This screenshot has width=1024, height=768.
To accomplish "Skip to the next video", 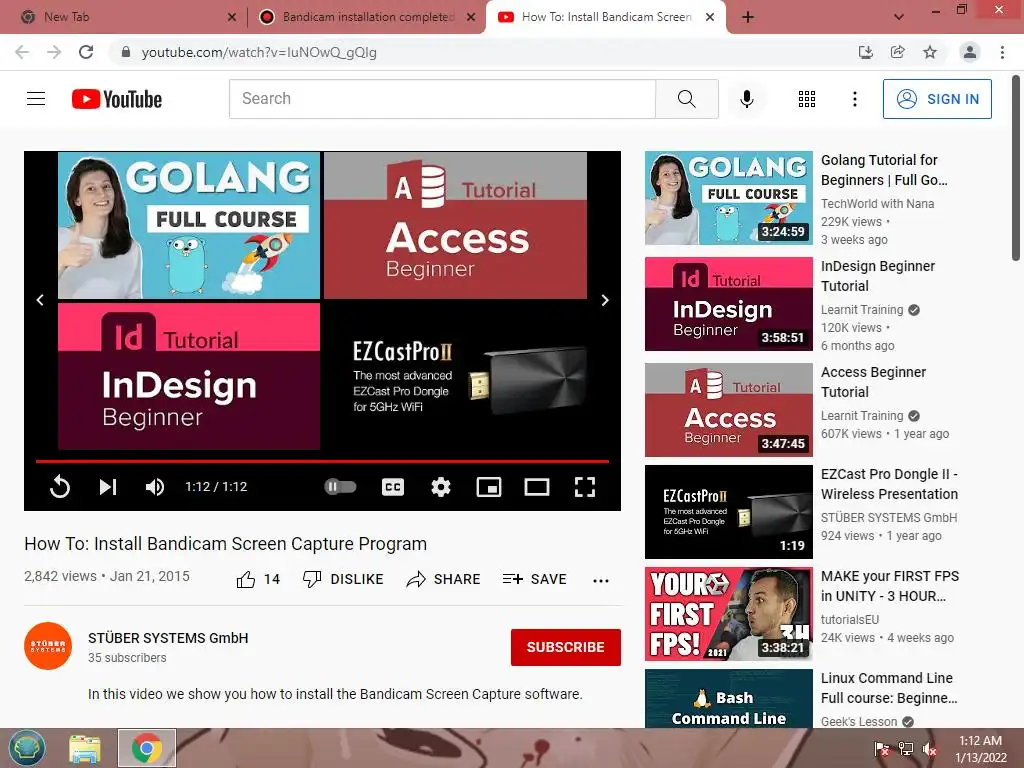I will click(x=108, y=487).
